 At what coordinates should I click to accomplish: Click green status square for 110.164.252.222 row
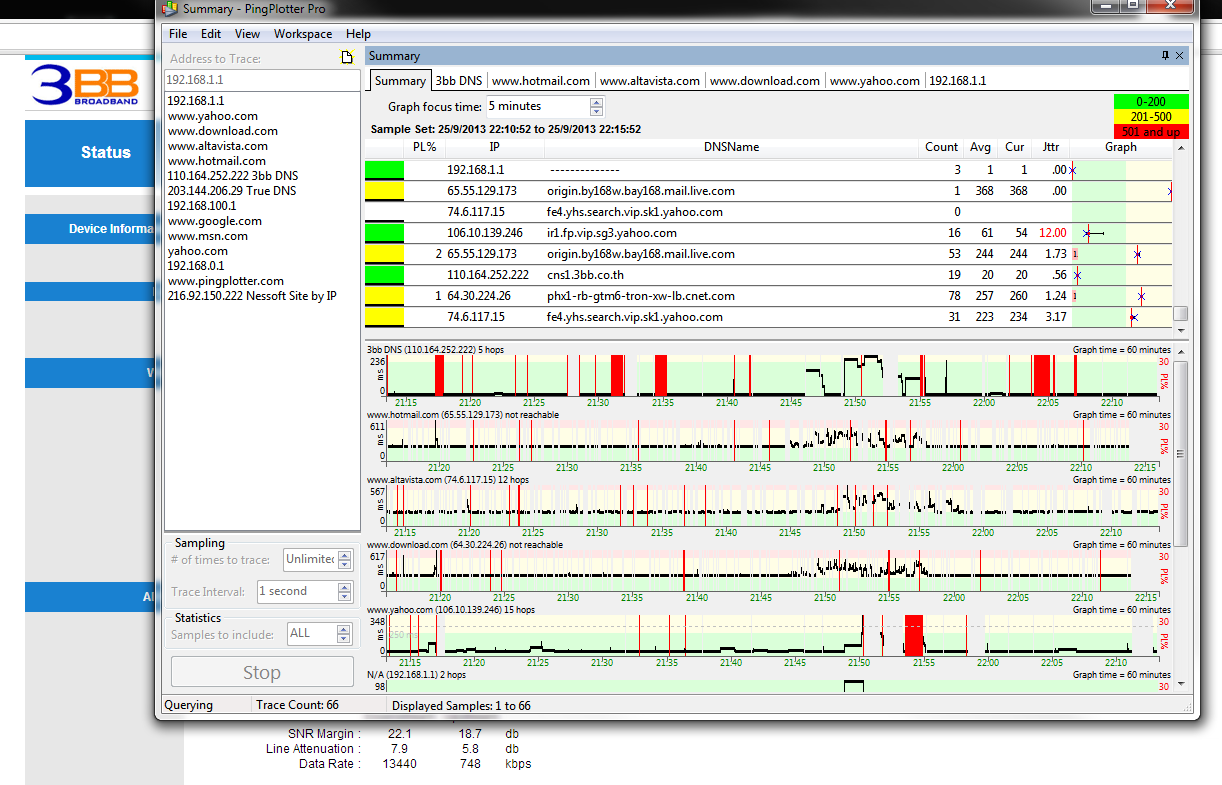click(383, 275)
